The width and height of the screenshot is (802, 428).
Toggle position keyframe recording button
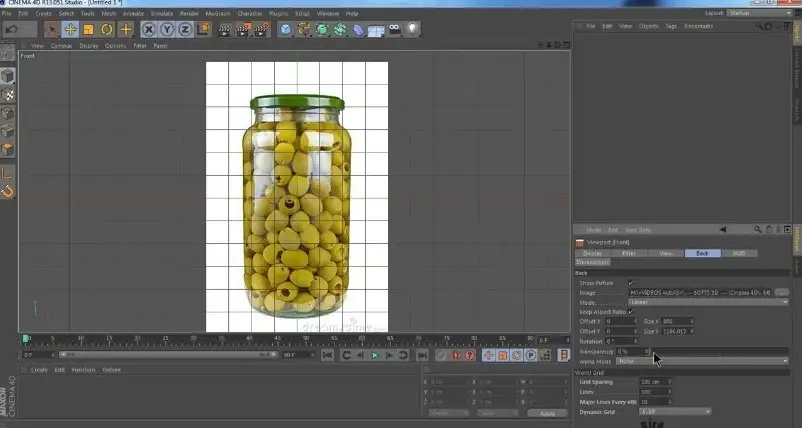(x=488, y=355)
